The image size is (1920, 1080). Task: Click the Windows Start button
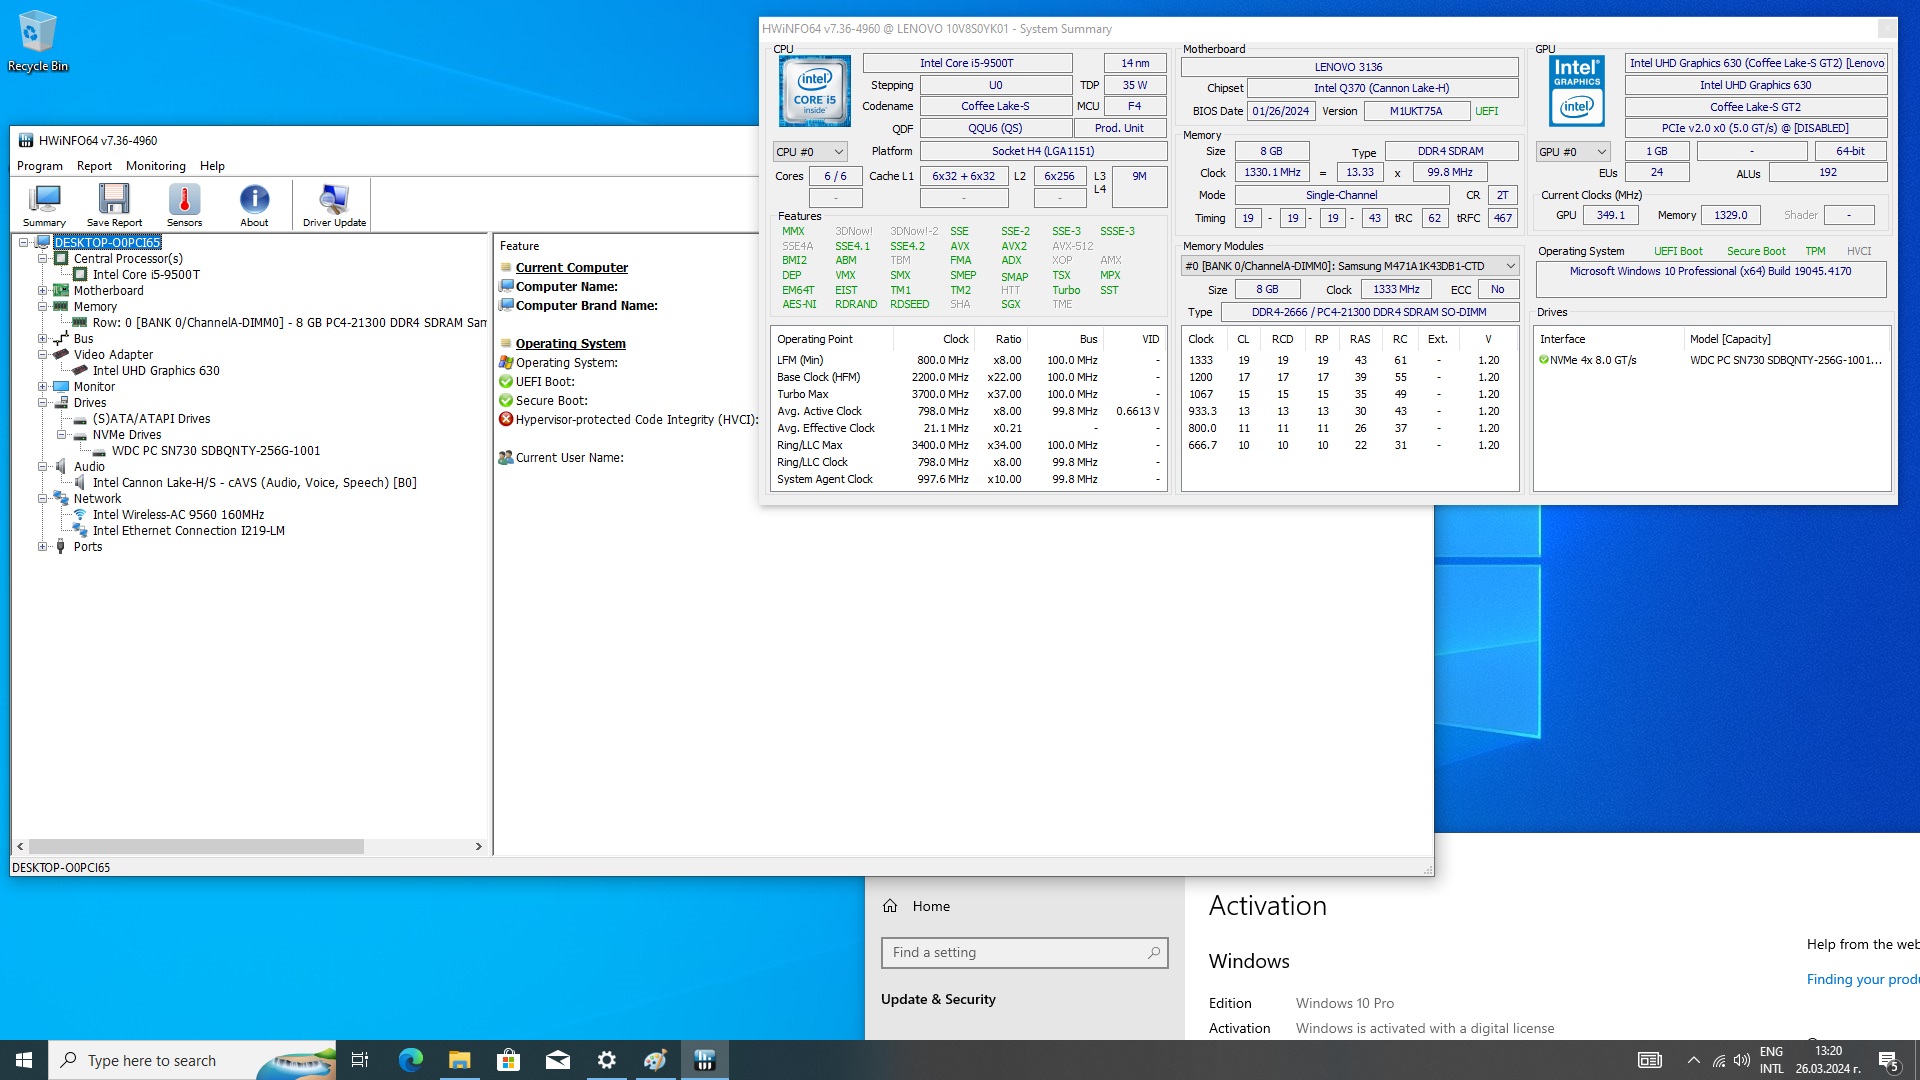coord(24,1060)
